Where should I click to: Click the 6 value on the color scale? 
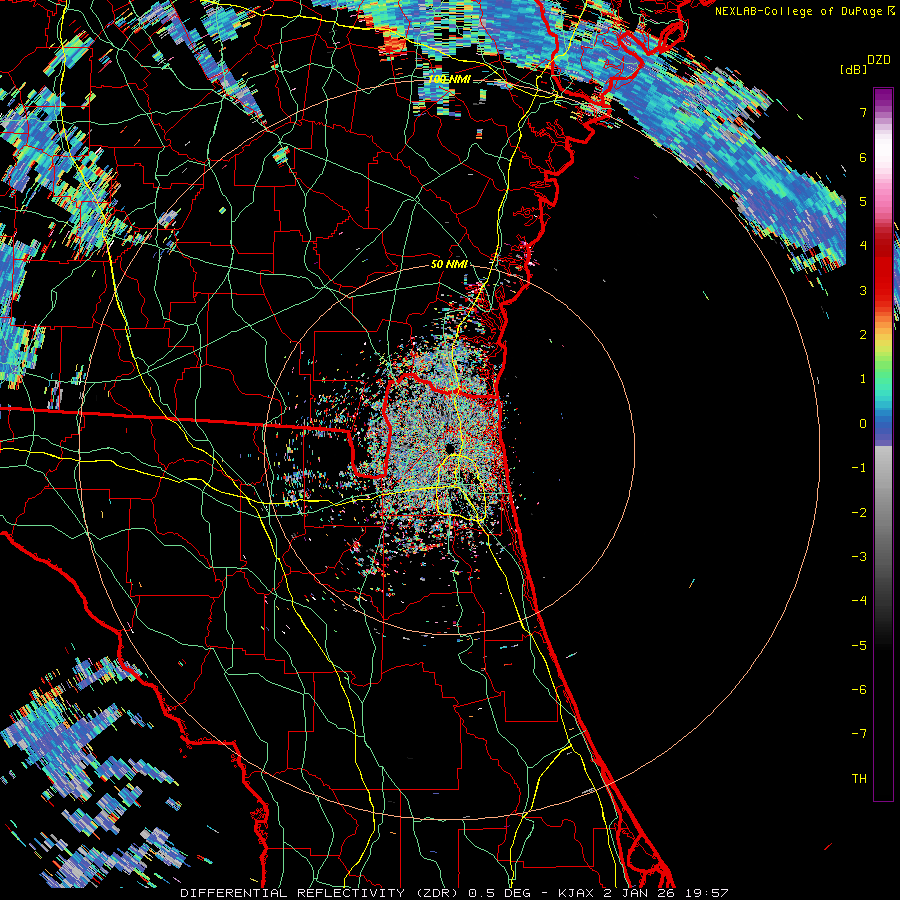point(863,157)
